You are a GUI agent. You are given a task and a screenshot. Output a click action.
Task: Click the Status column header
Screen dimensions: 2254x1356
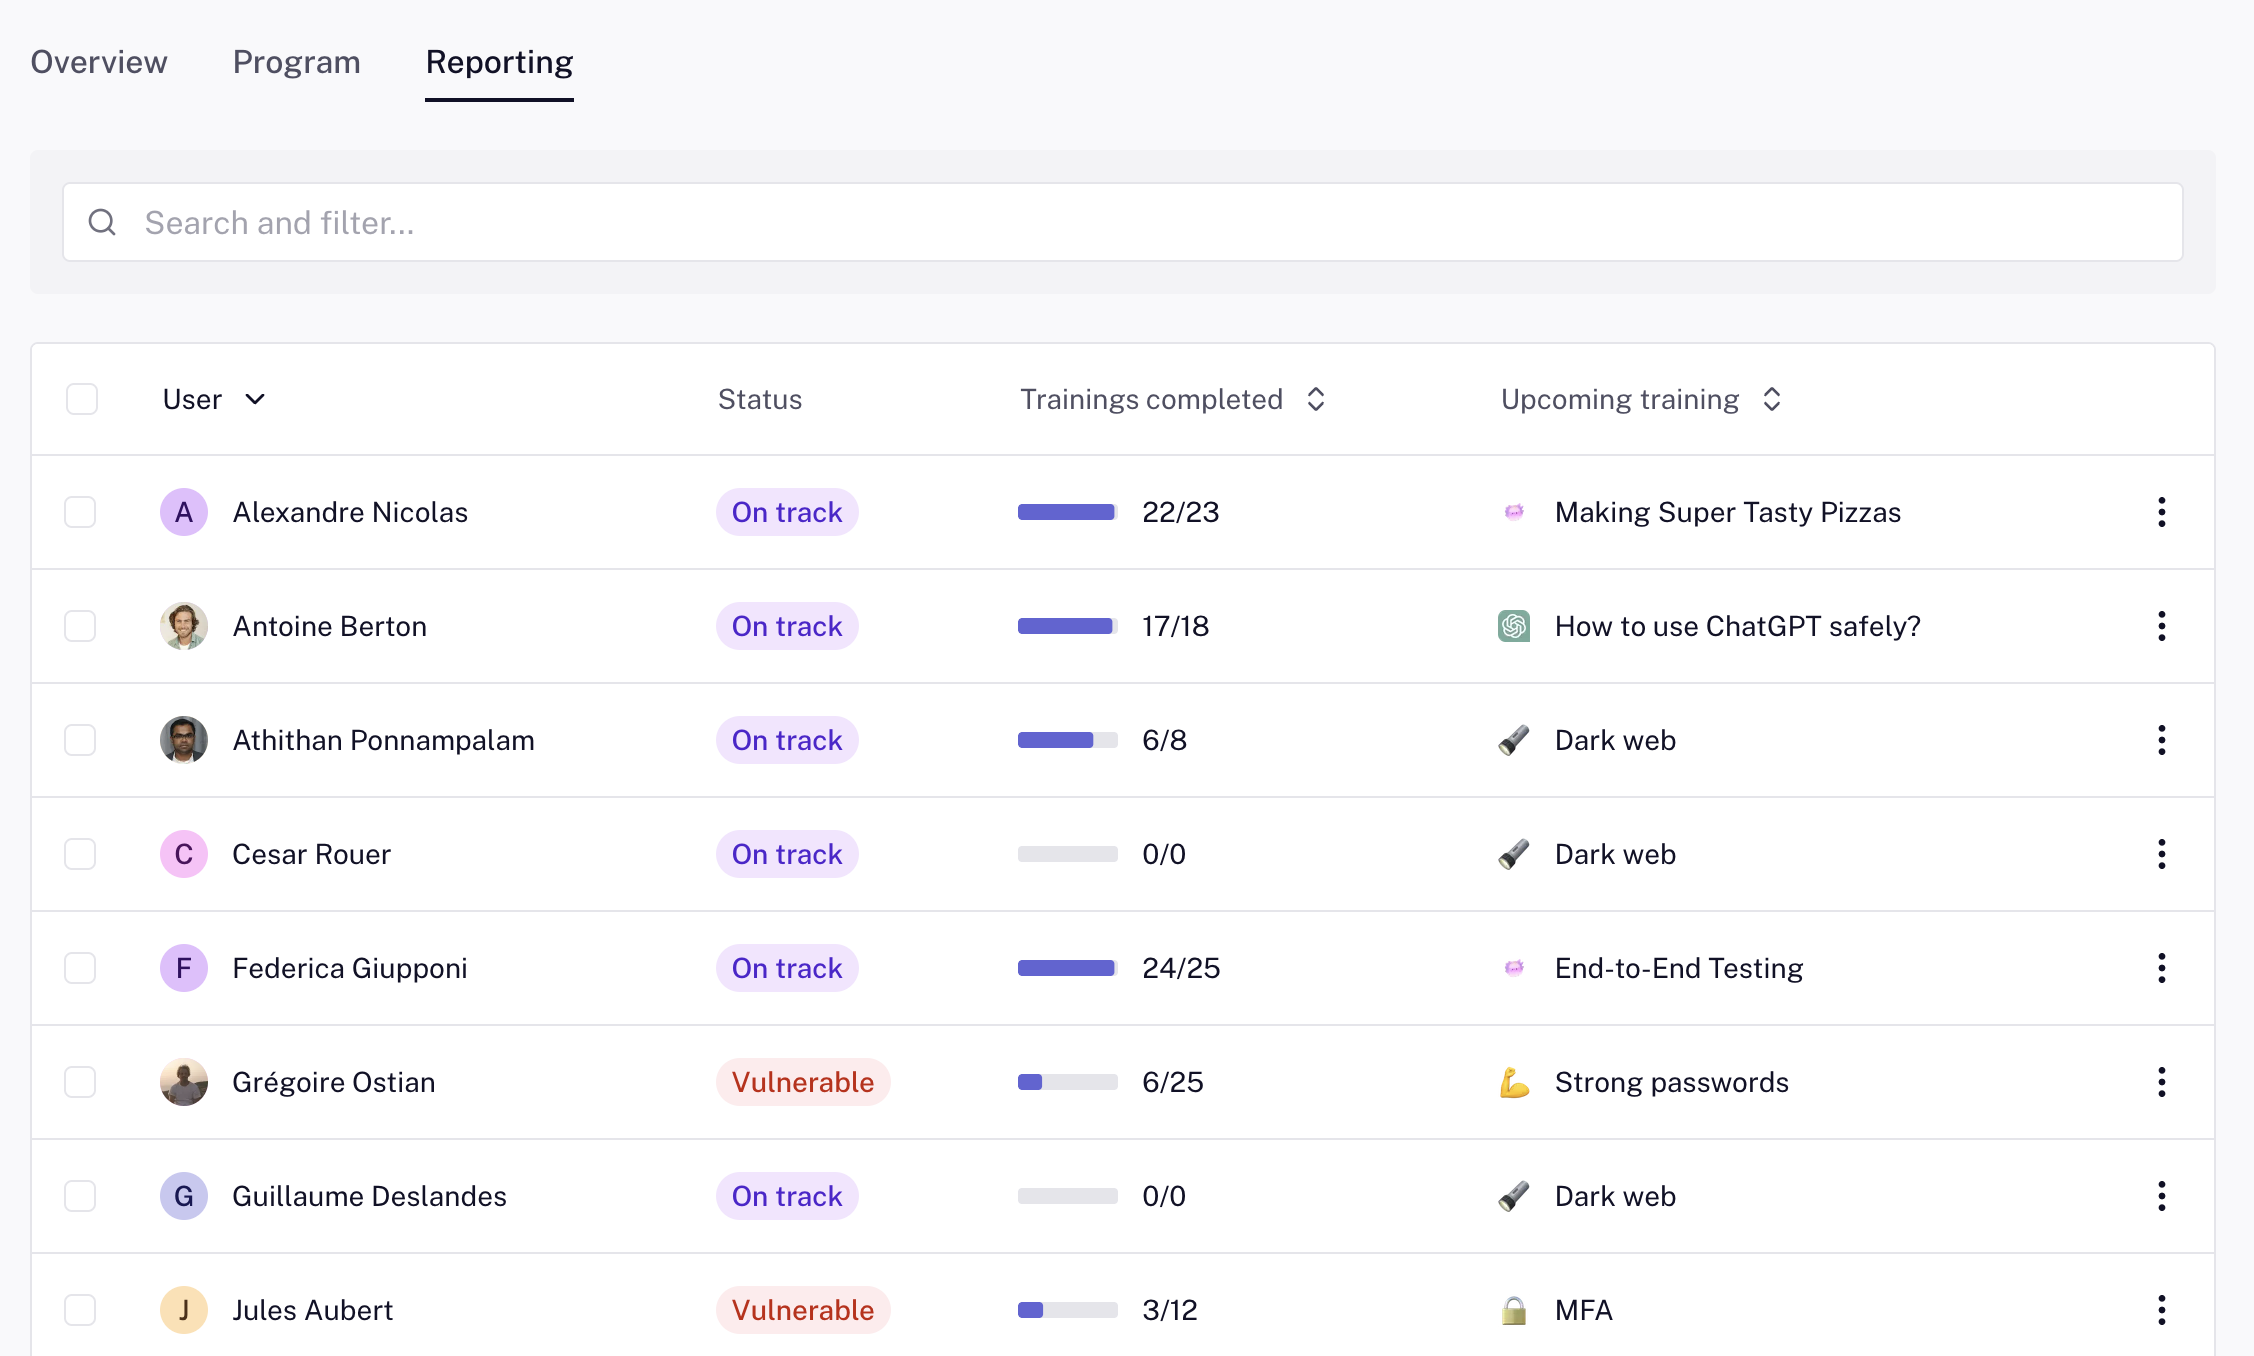(x=760, y=399)
